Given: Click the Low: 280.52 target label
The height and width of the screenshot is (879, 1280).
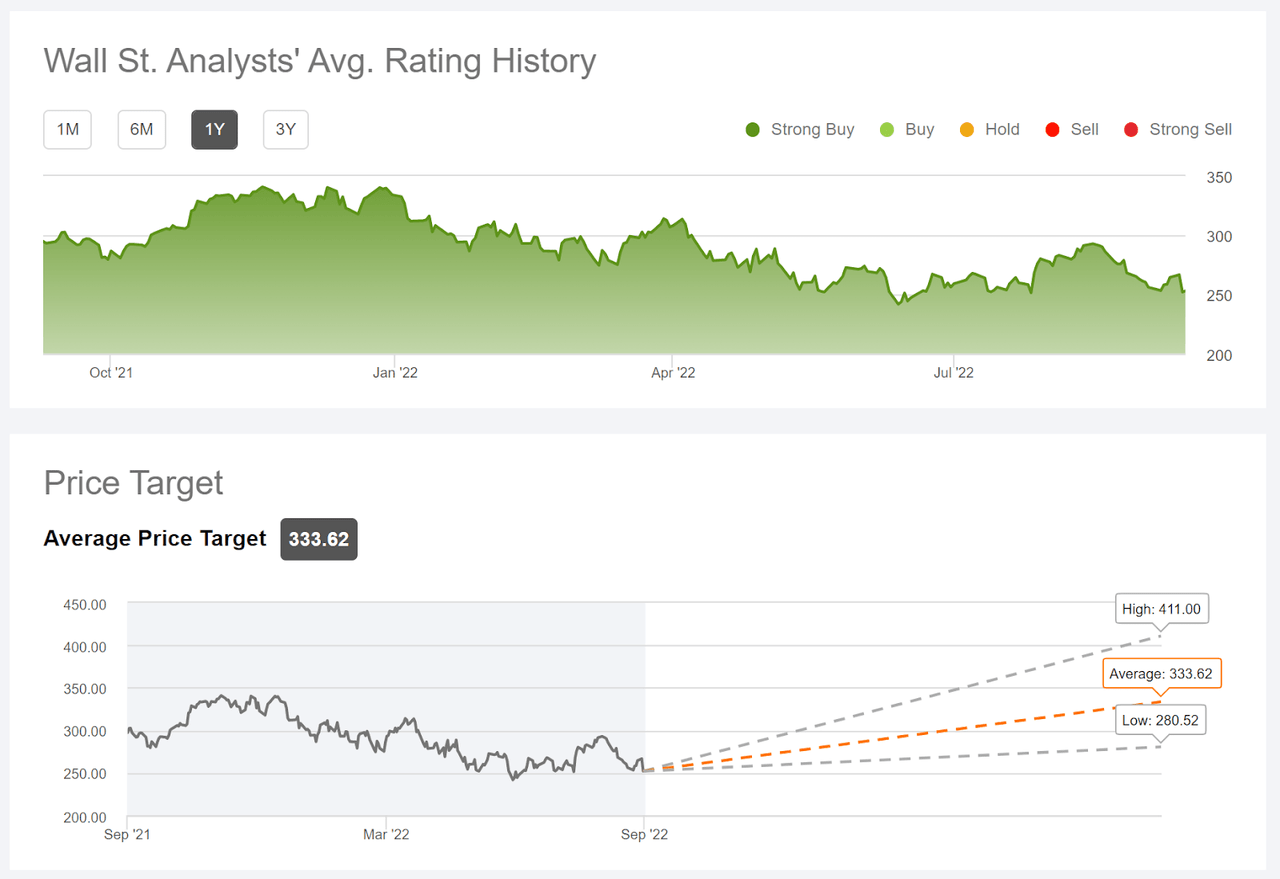Looking at the screenshot, I should coord(1160,721).
